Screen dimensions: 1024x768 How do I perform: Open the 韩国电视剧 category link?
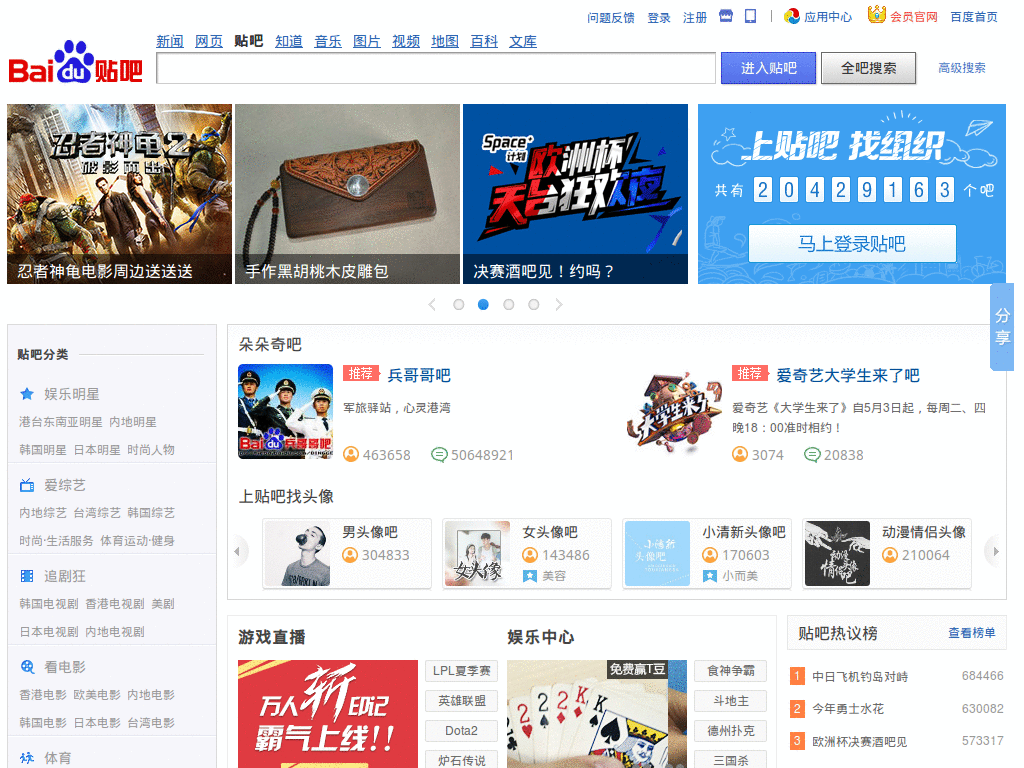[49, 604]
